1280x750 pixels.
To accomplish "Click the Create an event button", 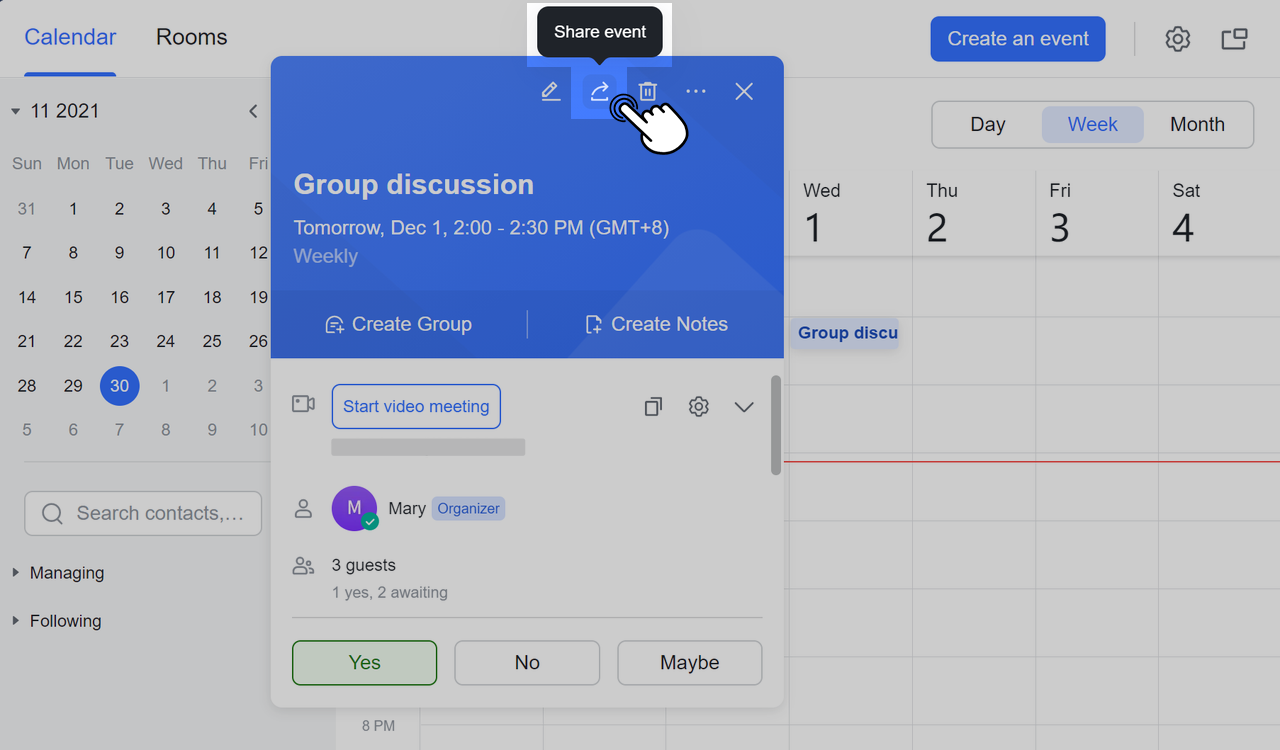I will (1018, 39).
